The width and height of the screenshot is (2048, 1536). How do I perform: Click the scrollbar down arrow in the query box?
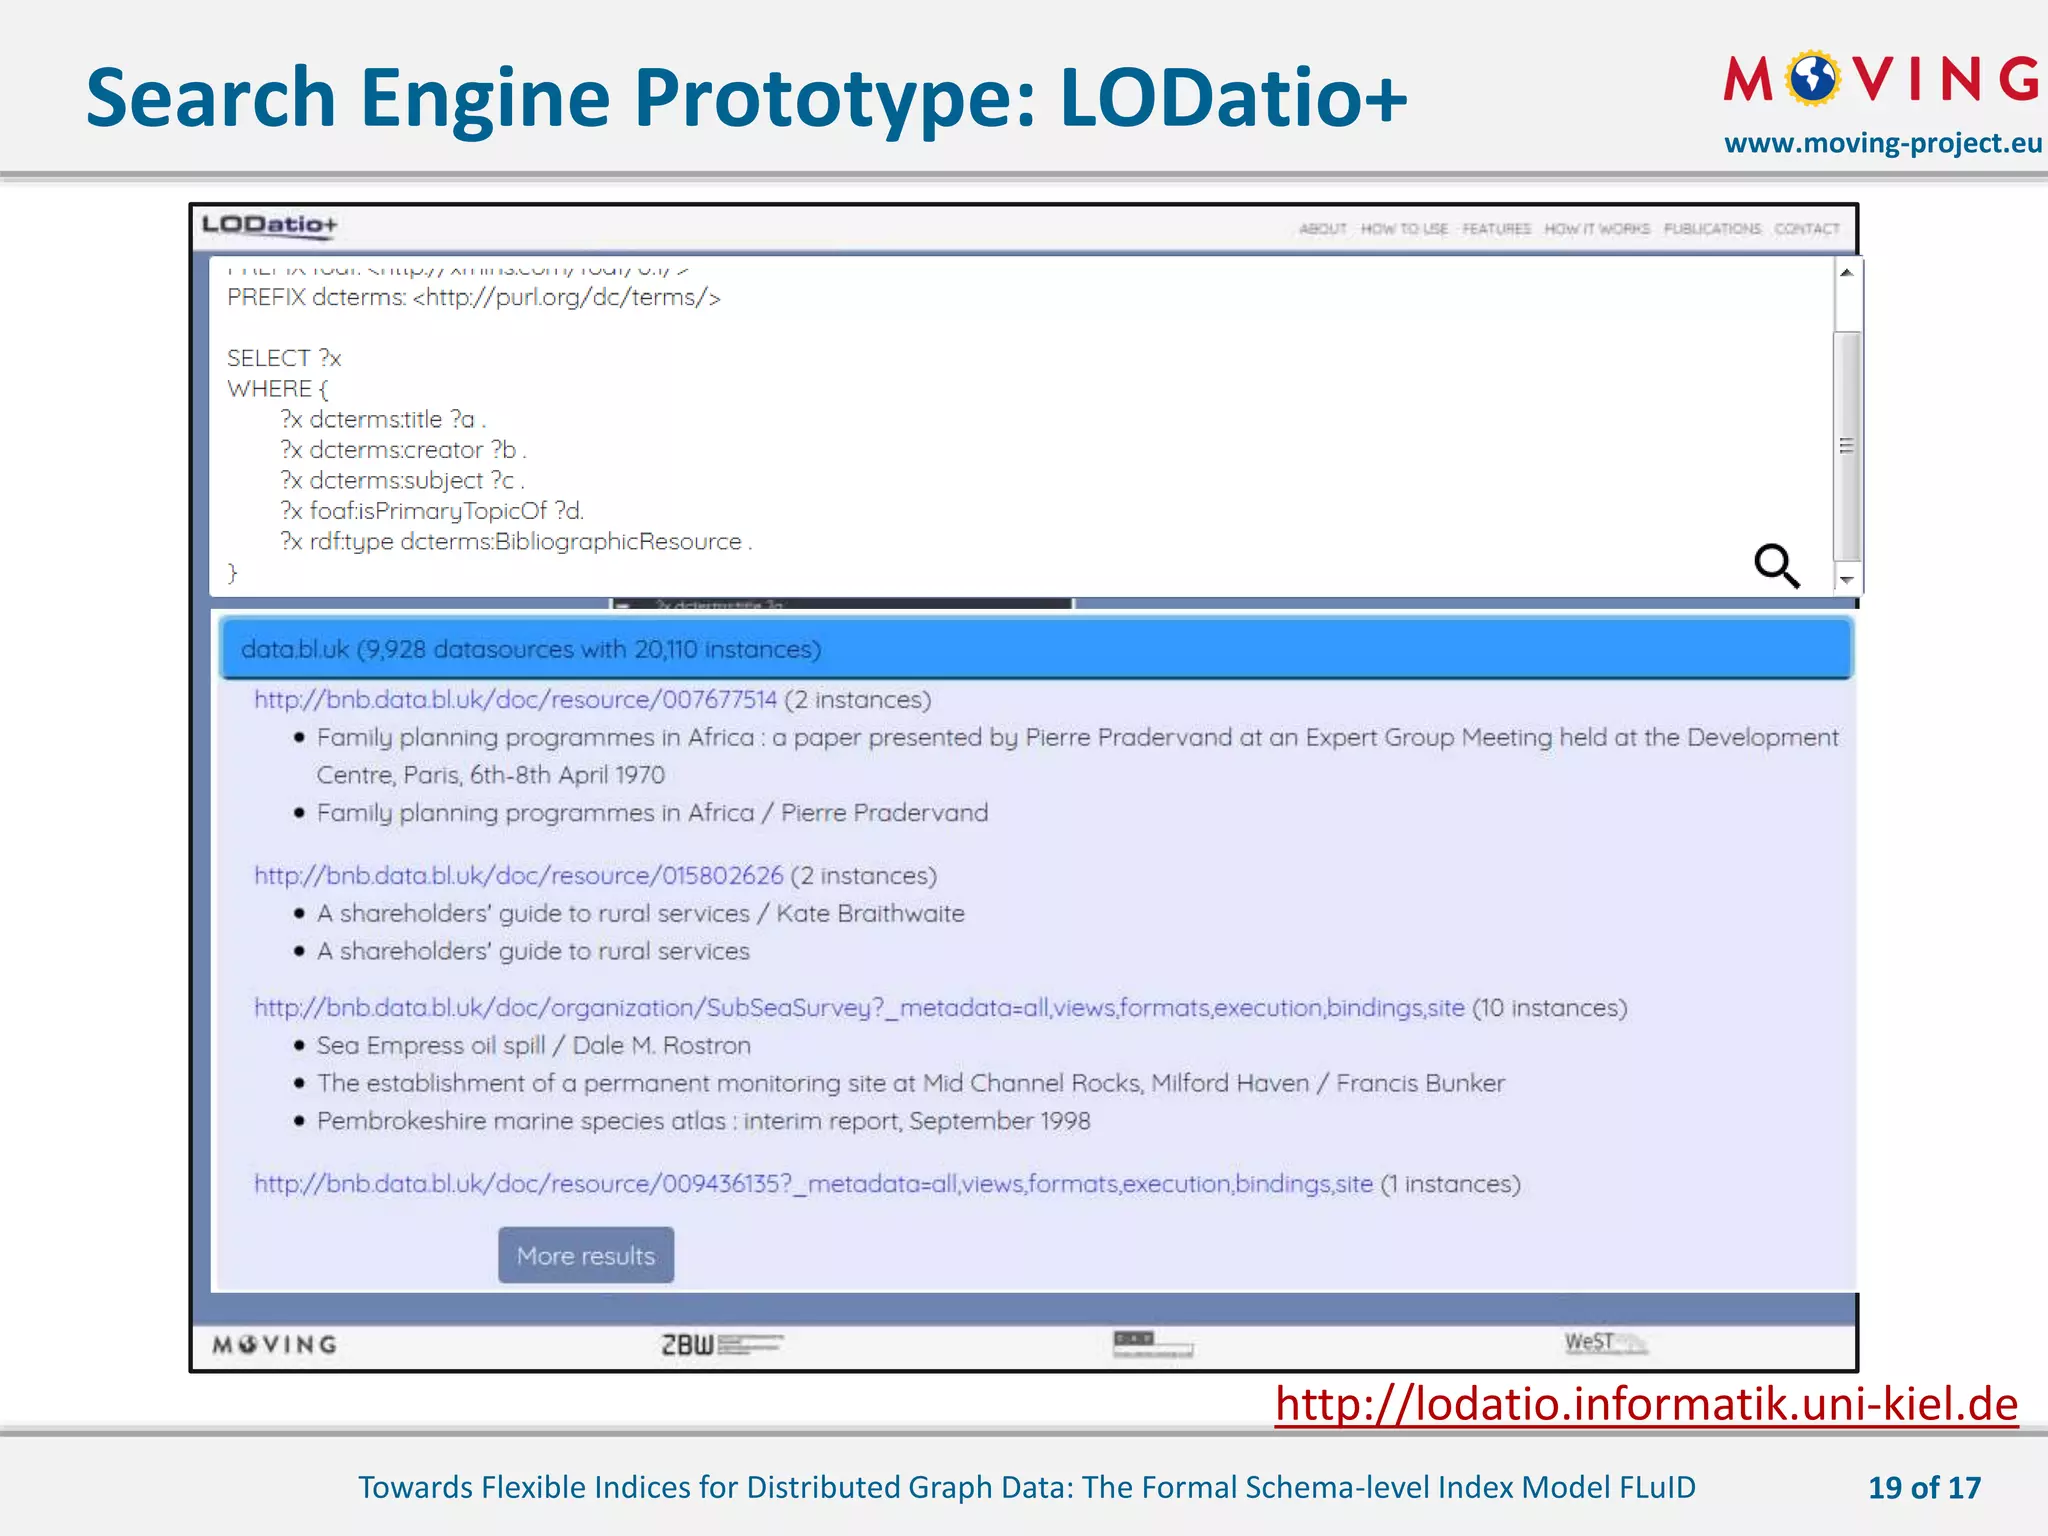click(1847, 580)
